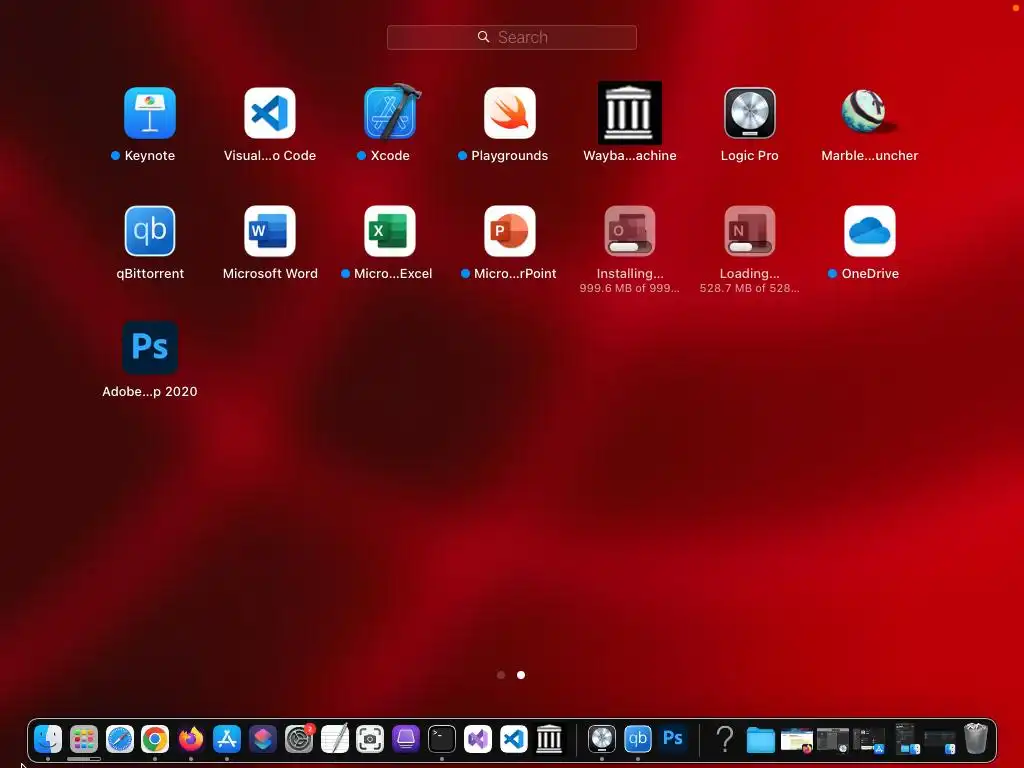Screen dimensions: 1024x768
Task: Click the loading OneNote app icon
Action: (750, 231)
